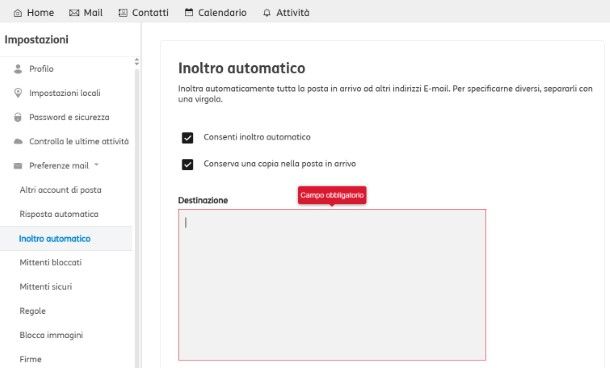Click the Contatti address book icon
The width and height of the screenshot is (610, 368).
click(123, 13)
